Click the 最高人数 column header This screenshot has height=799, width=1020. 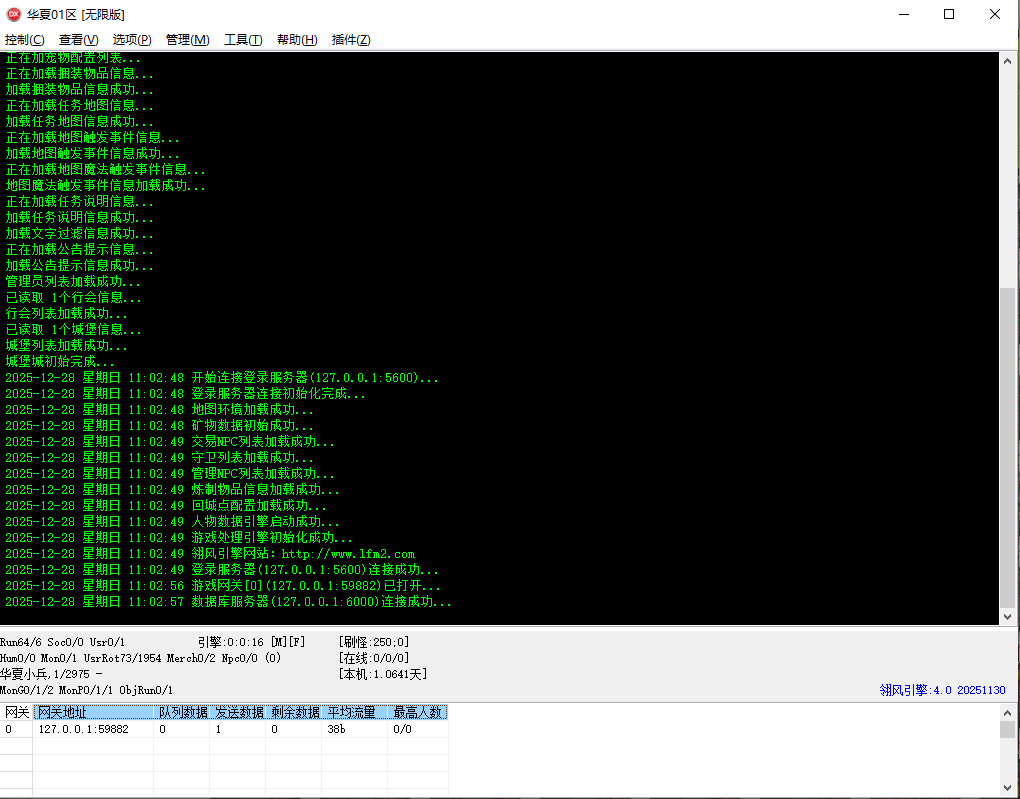[417, 712]
